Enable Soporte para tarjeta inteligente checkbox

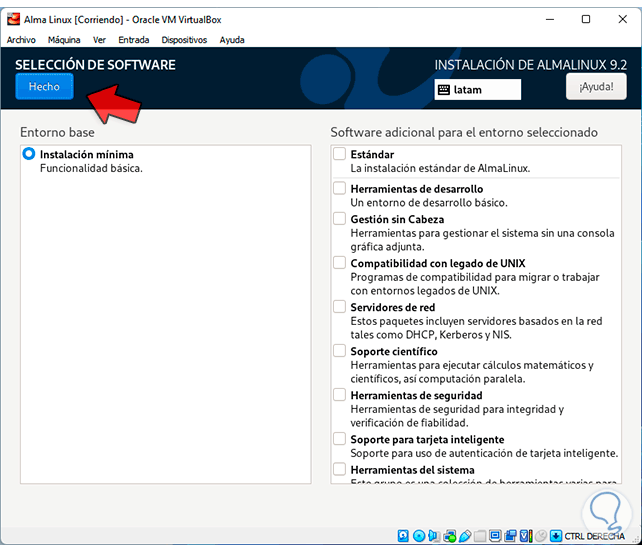coord(339,439)
